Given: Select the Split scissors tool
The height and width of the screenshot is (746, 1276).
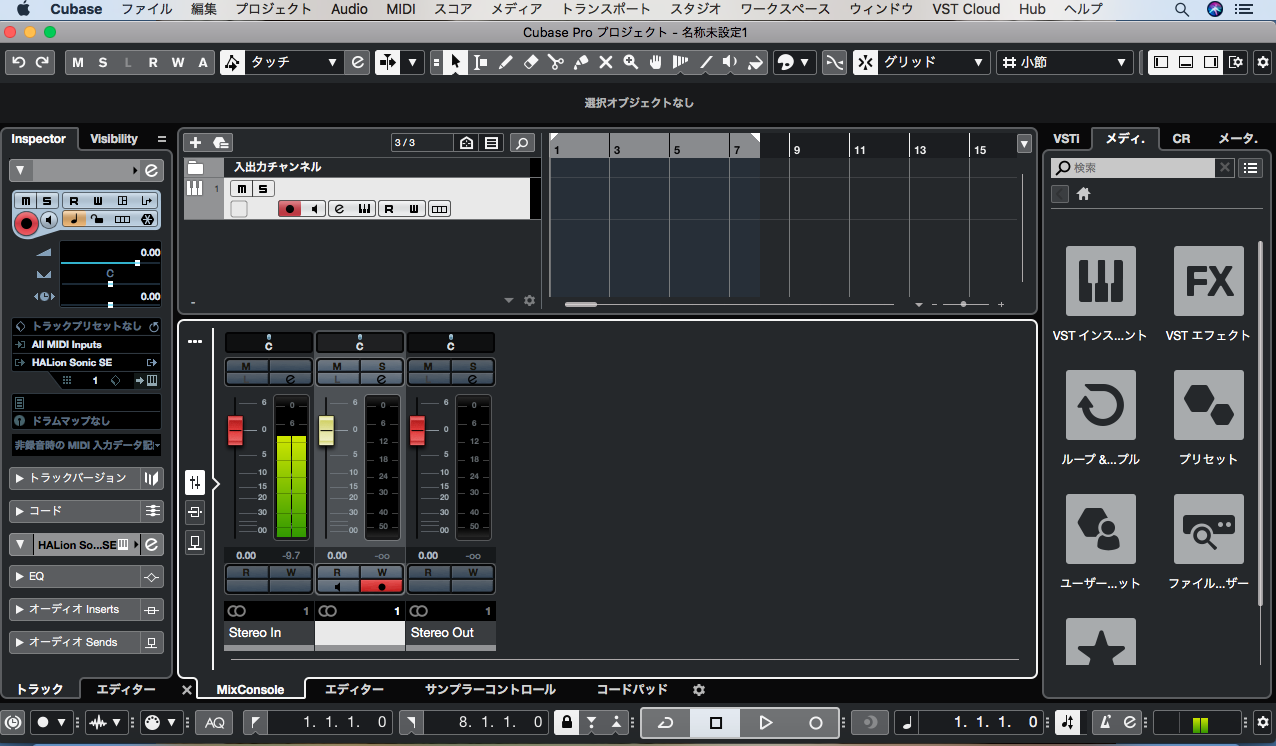Looking at the screenshot, I should (556, 62).
